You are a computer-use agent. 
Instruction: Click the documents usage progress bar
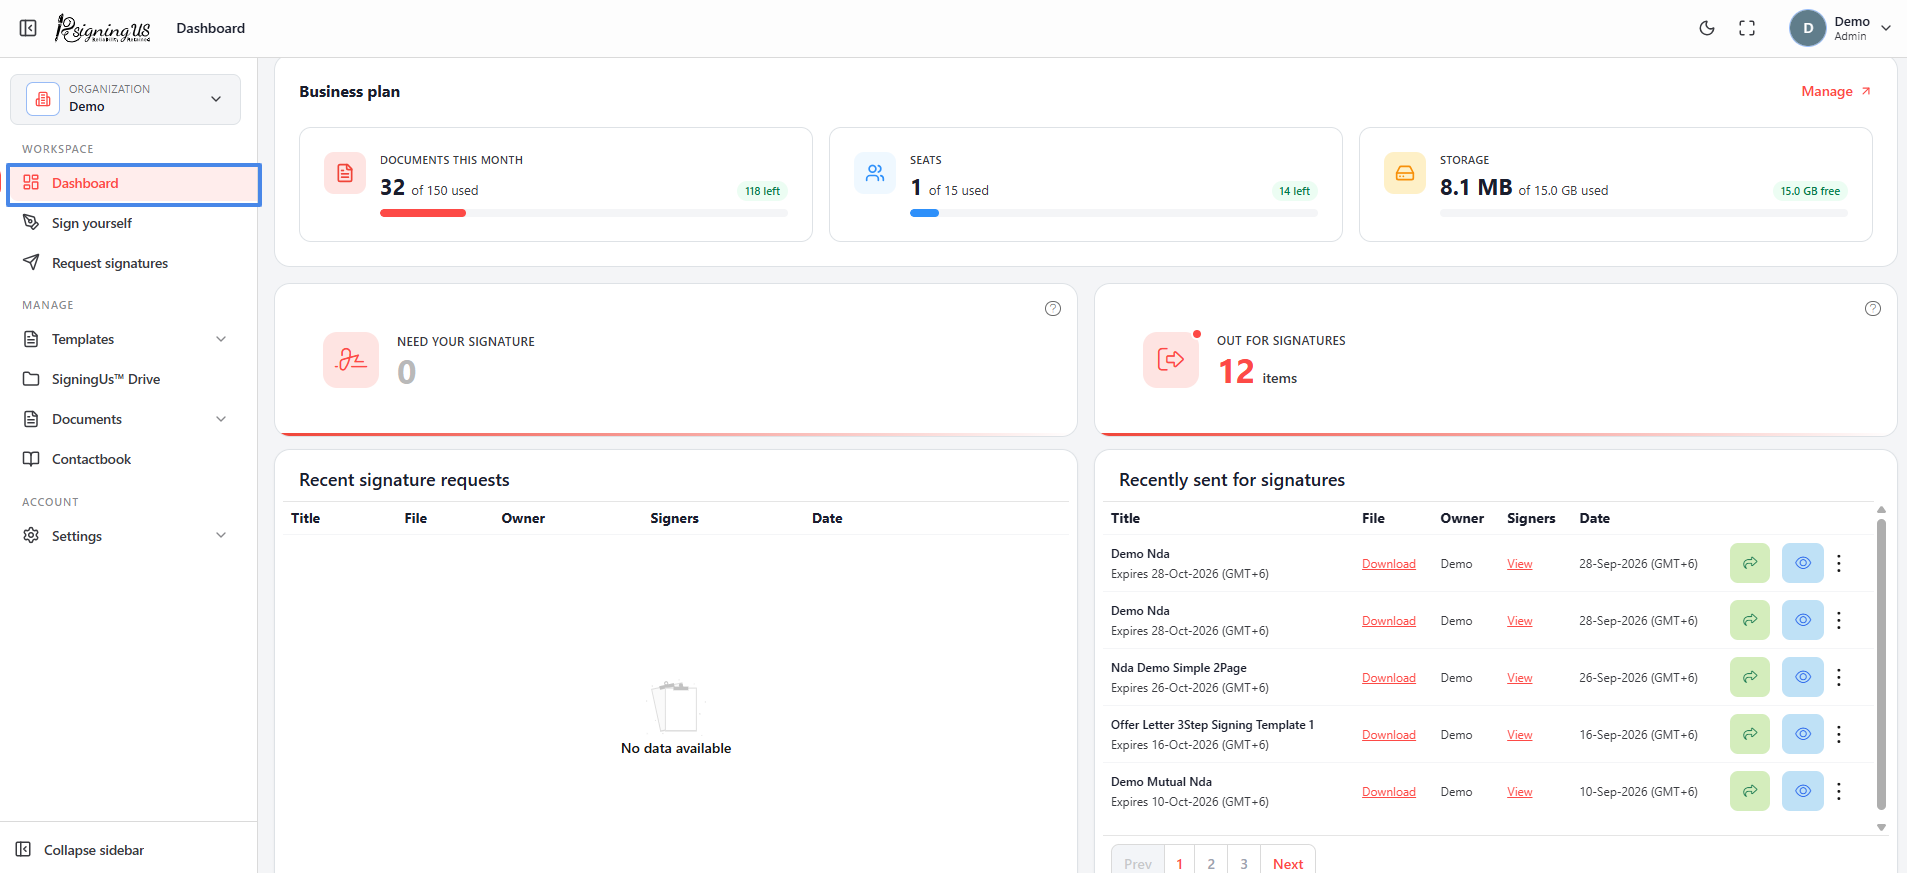pyautogui.click(x=584, y=213)
